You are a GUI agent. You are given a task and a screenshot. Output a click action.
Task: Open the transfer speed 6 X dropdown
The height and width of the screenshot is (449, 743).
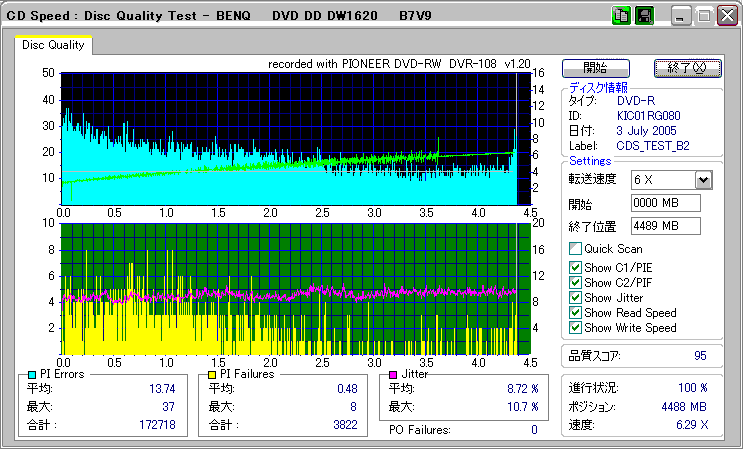coord(703,179)
